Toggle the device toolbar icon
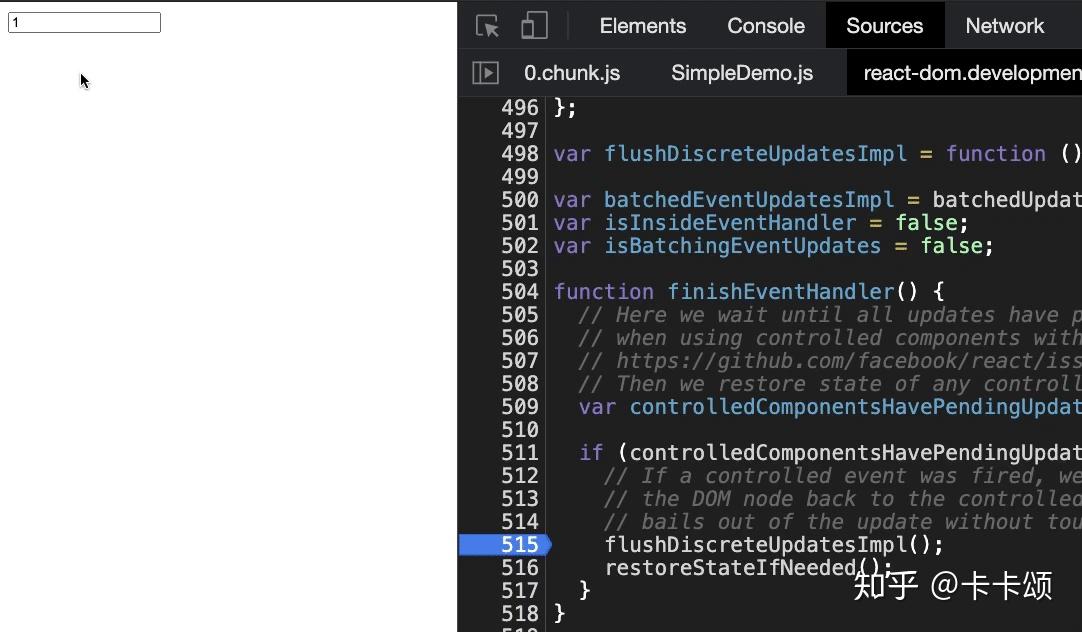Screen dimensions: 1082x632 pos(534,26)
